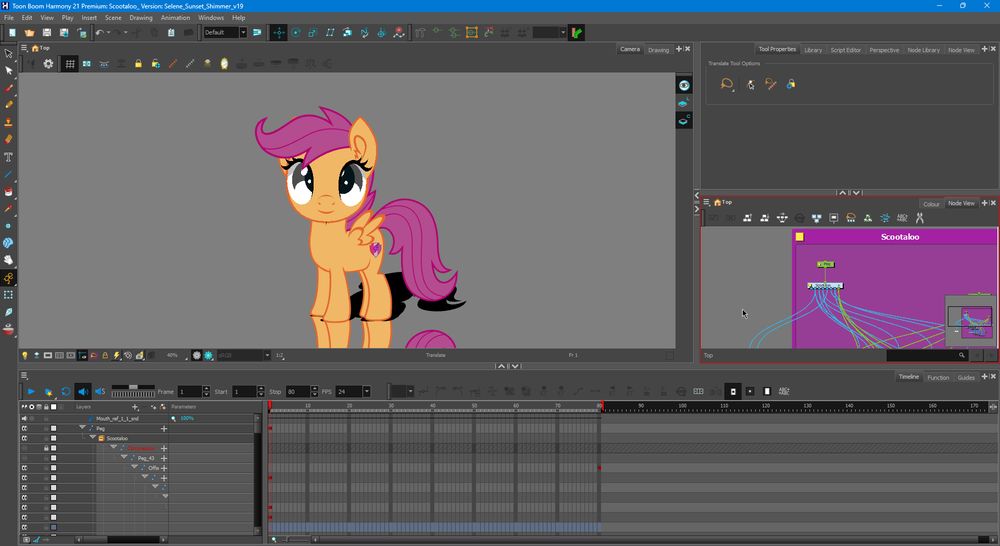The height and width of the screenshot is (546, 1000).
Task: Click the Loop playback icon
Action: point(66,391)
